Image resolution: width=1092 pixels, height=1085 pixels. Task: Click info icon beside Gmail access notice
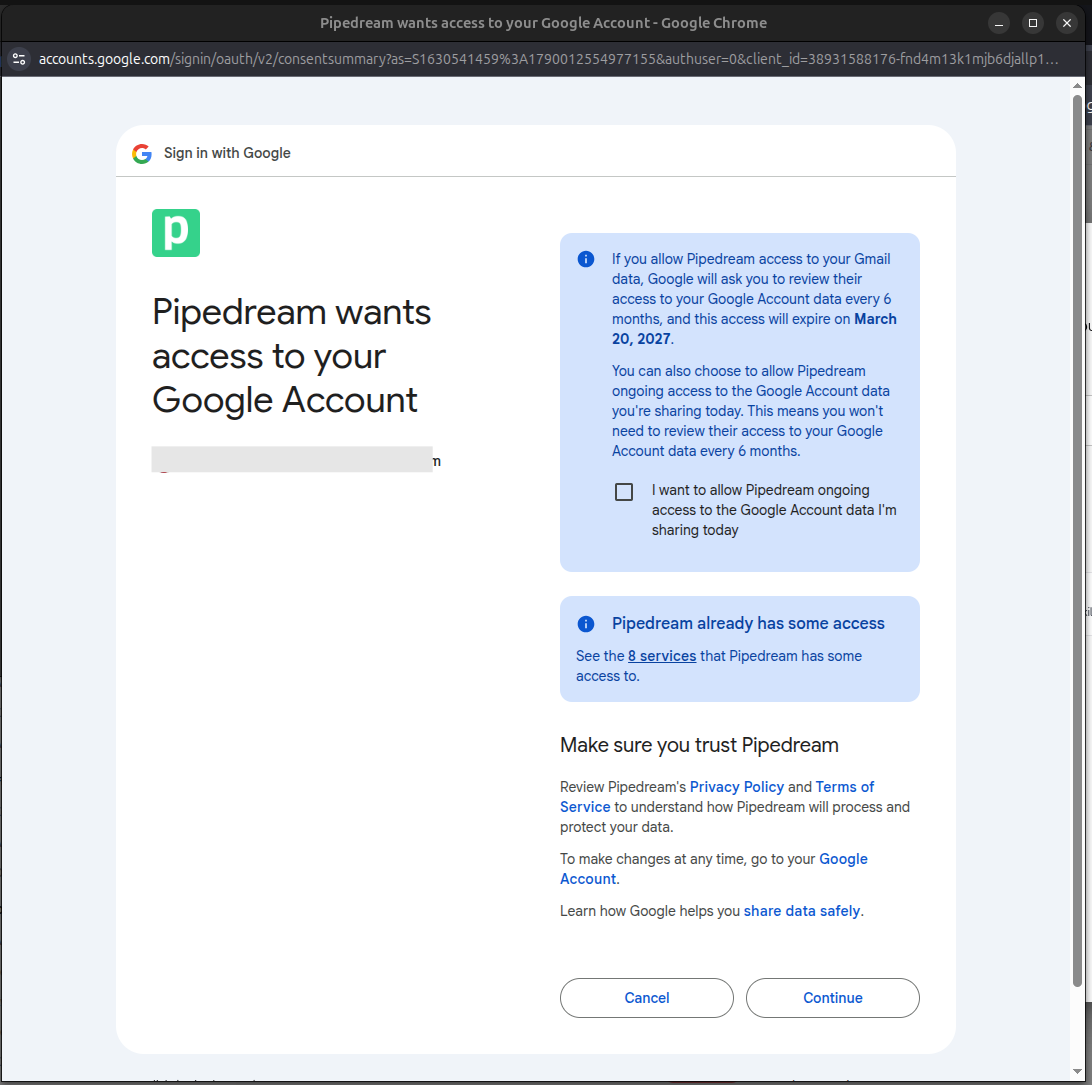click(x=586, y=259)
